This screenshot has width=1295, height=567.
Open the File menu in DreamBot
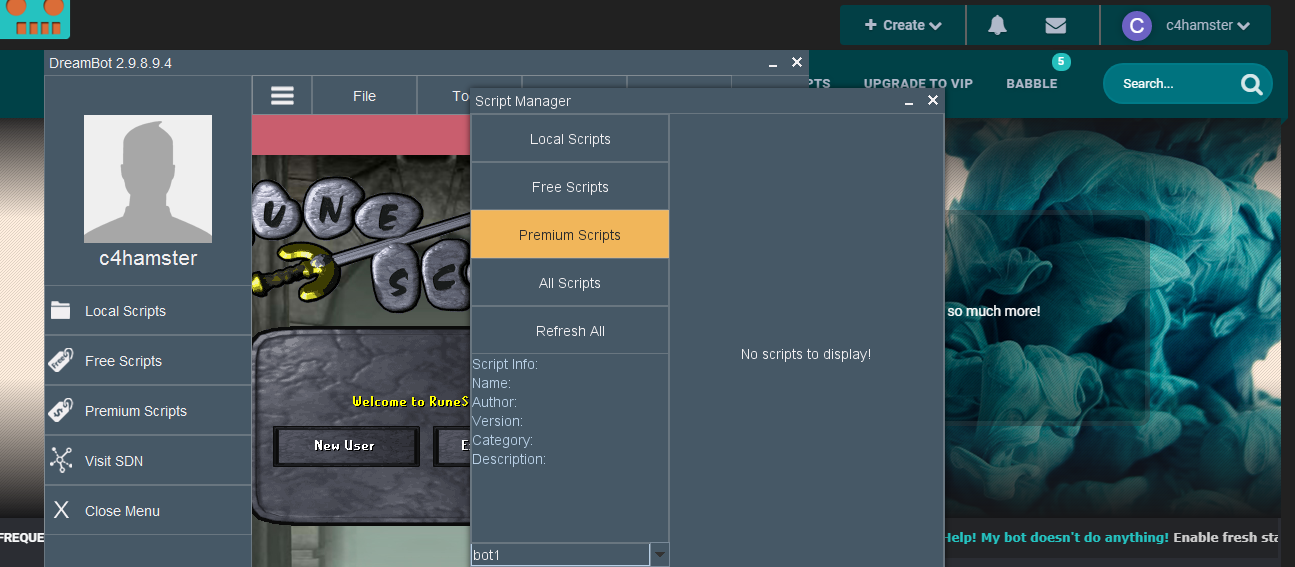coord(364,96)
